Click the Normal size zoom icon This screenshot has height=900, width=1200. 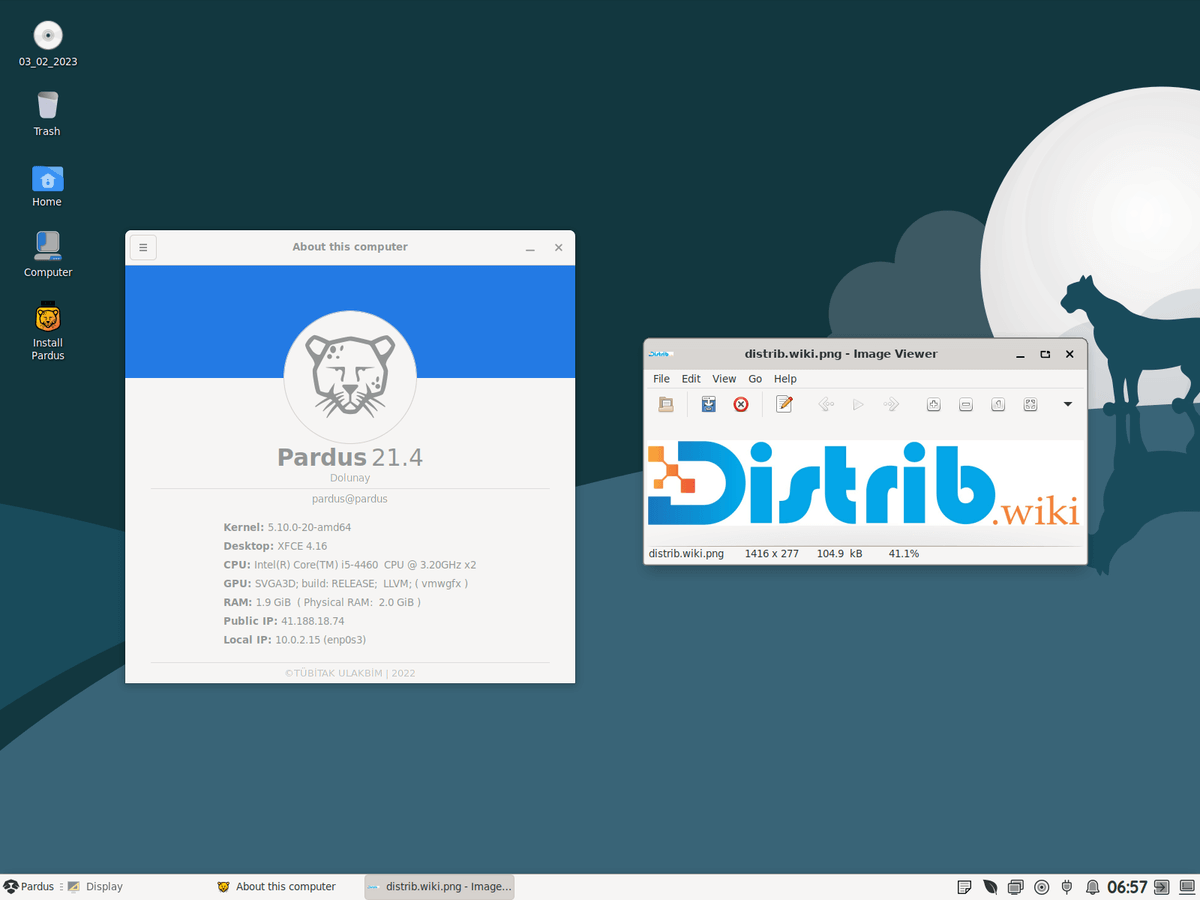[998, 404]
